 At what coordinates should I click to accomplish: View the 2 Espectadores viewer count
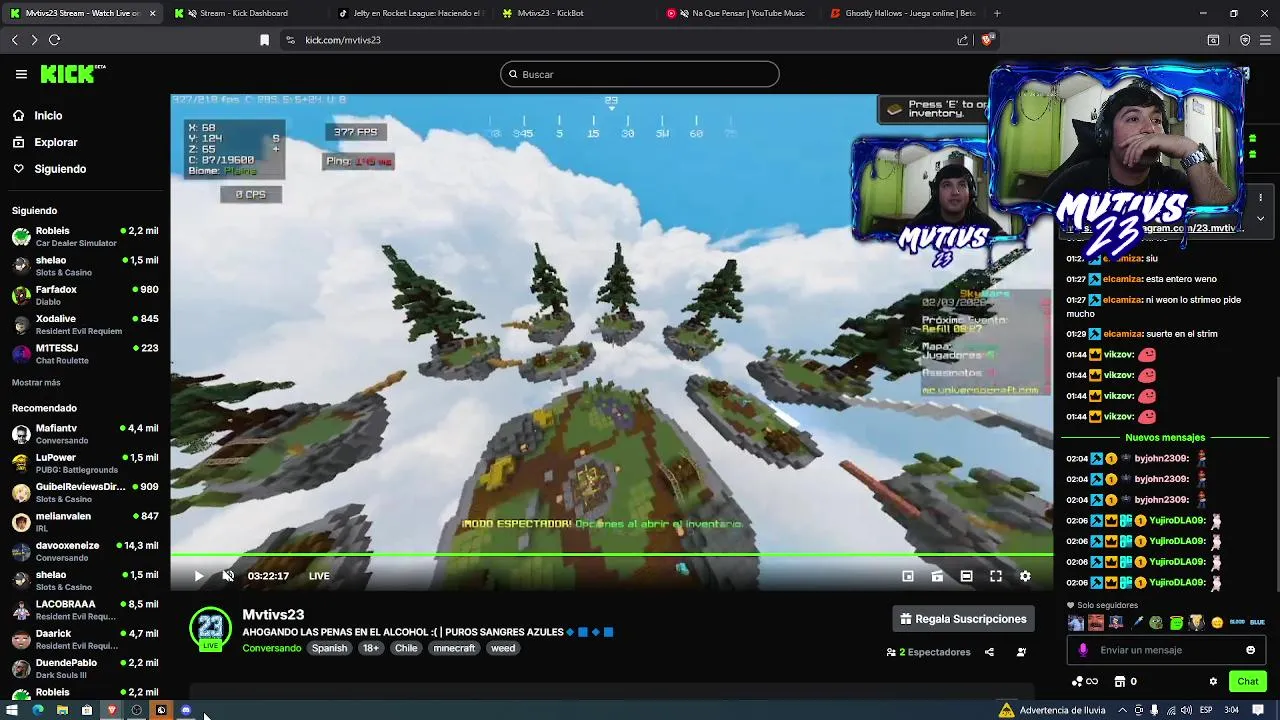pyautogui.click(x=929, y=652)
